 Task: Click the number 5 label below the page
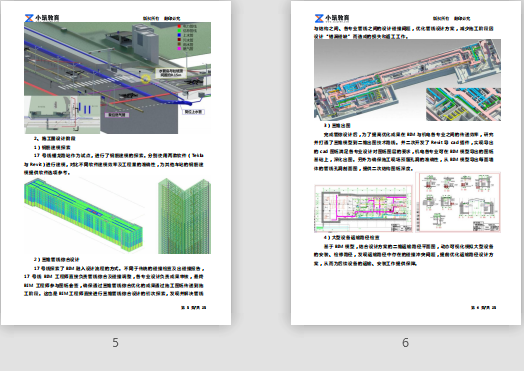click(115, 343)
